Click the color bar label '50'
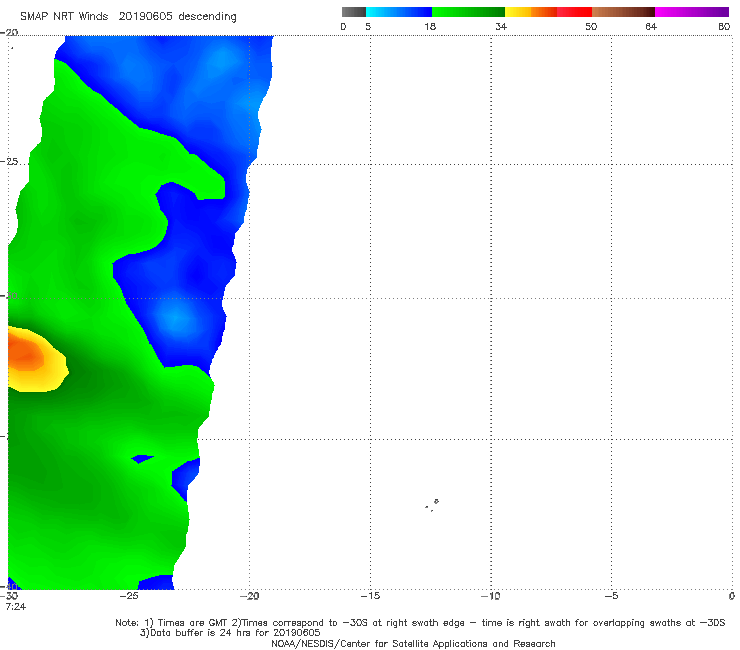Viewport: 740px width, 650px height. coord(591,27)
